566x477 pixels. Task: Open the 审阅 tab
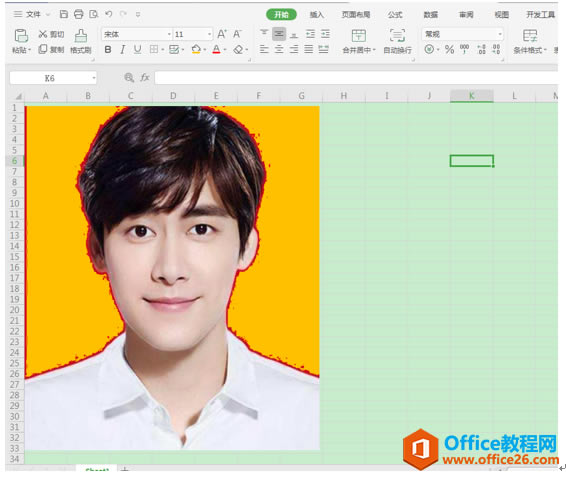point(466,14)
